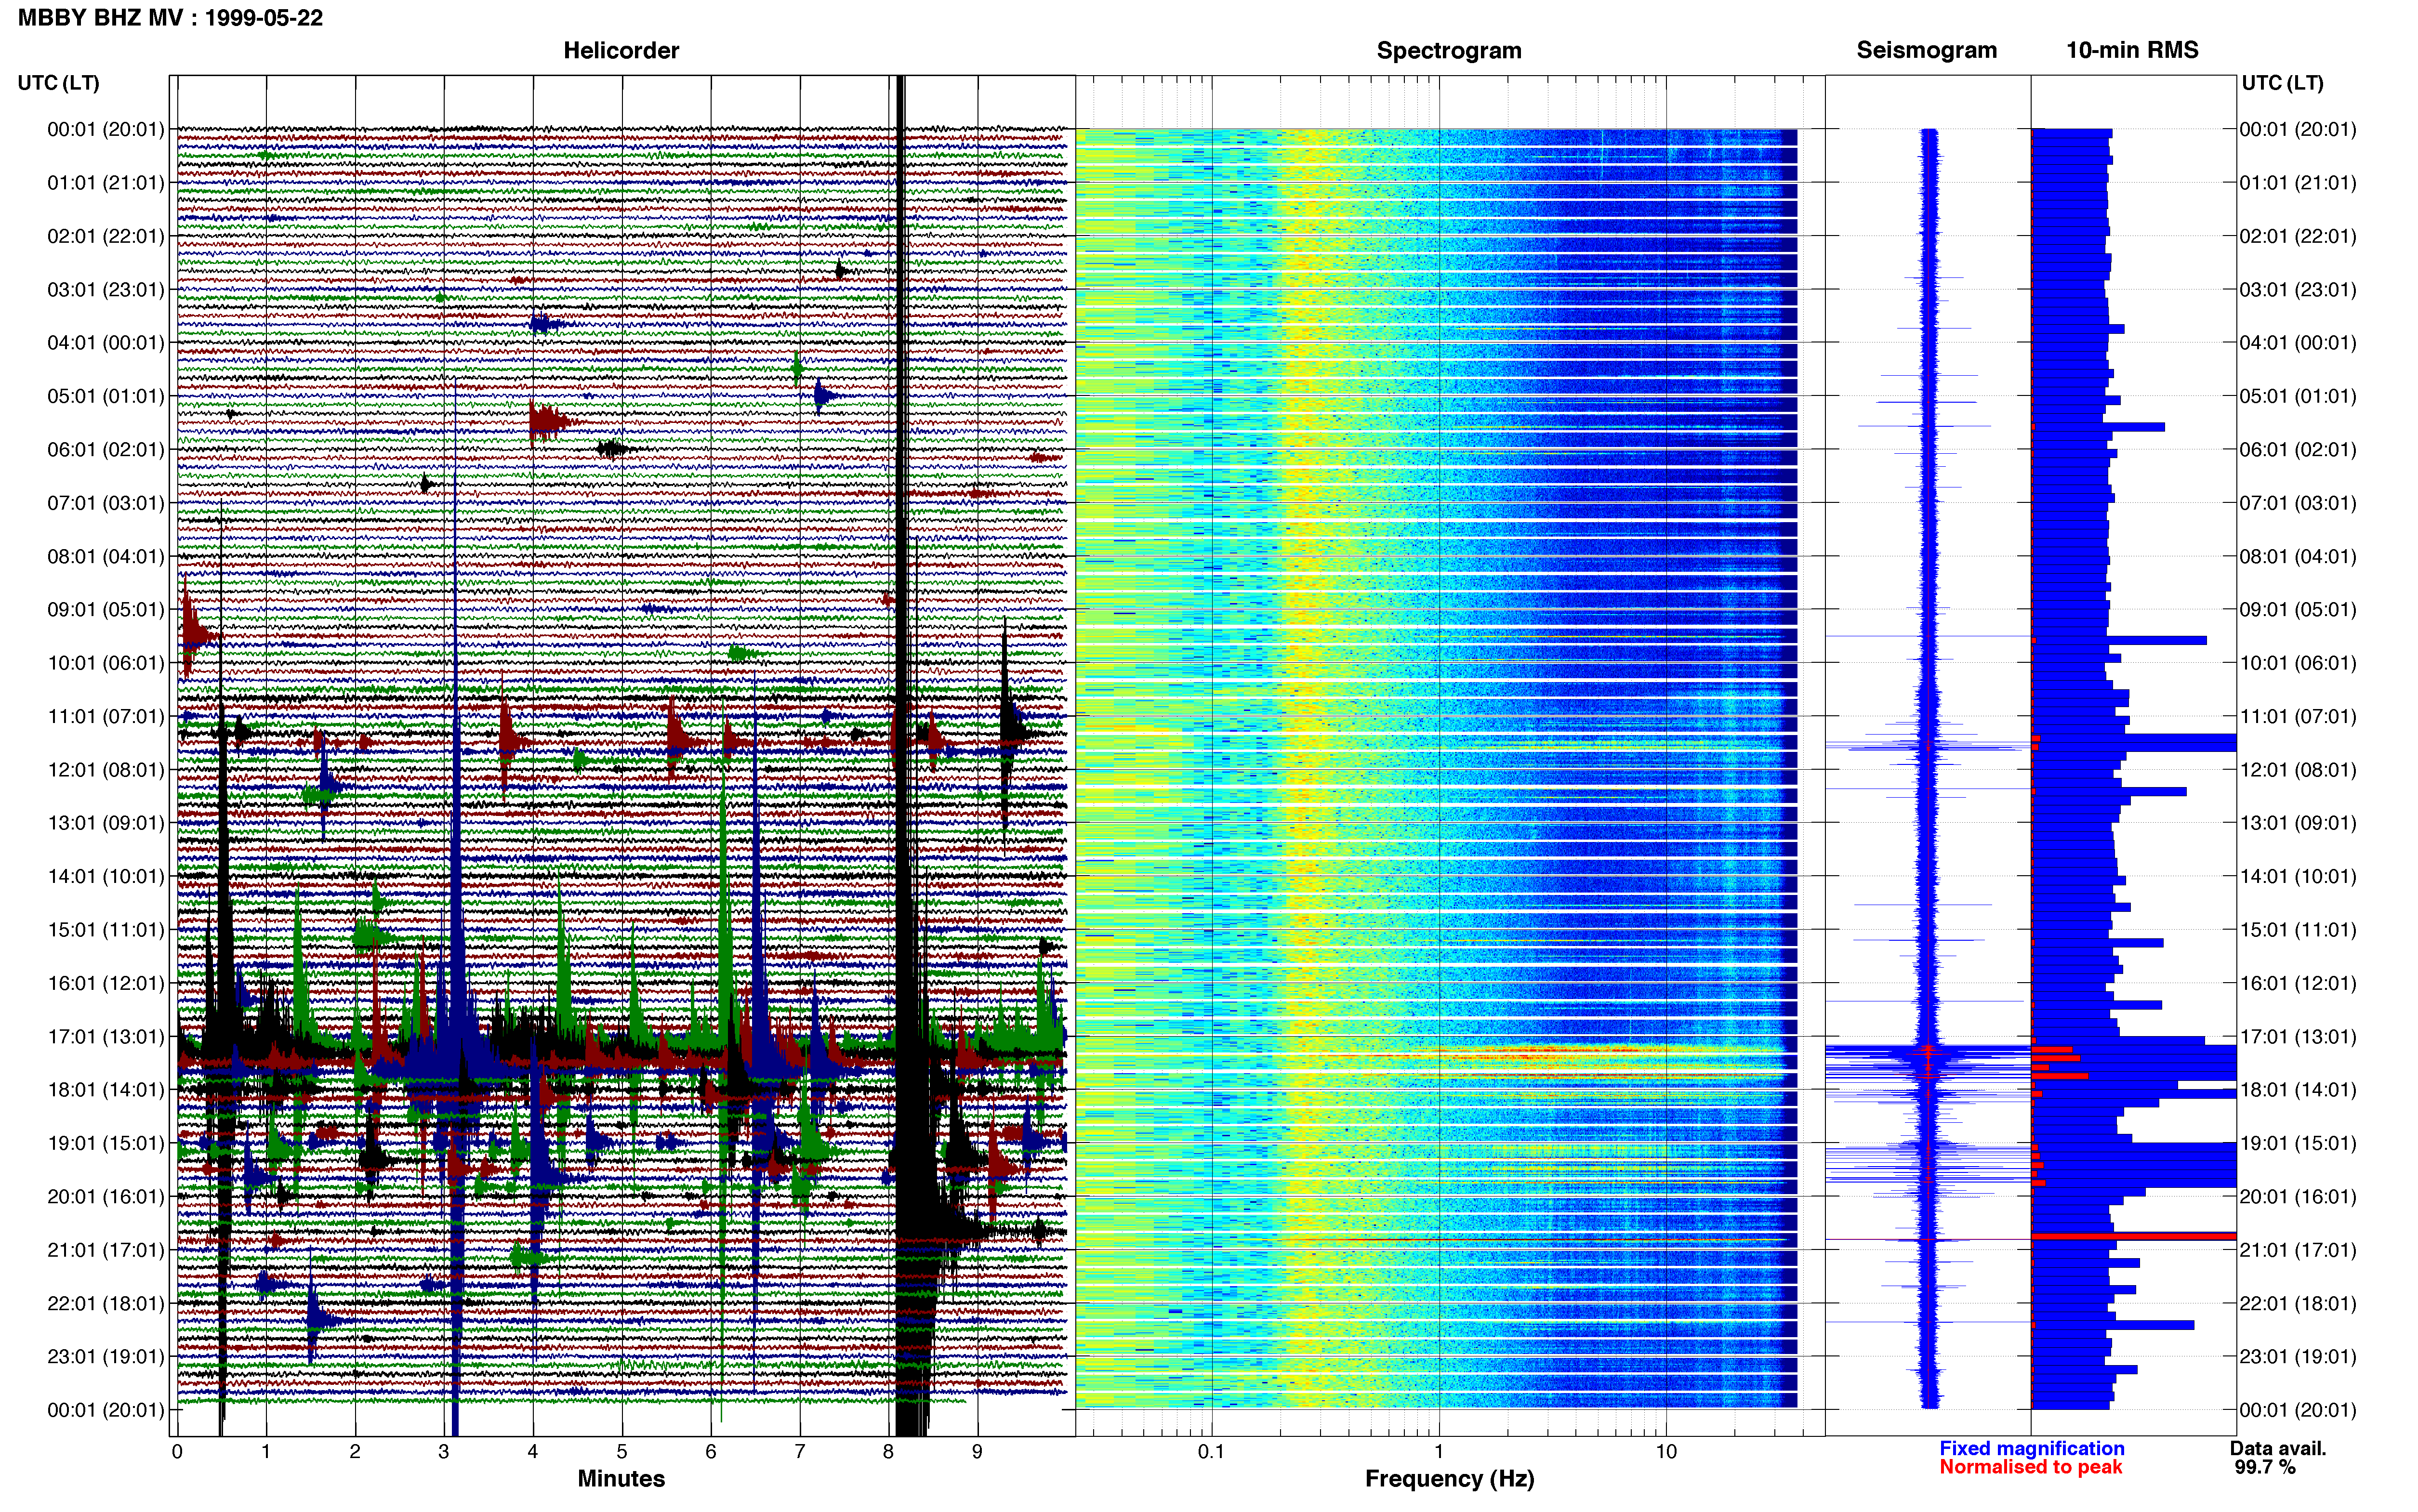This screenshot has width=2418, height=1512.
Task: Click left time label 12:01 (08:01)
Action: 106,770
